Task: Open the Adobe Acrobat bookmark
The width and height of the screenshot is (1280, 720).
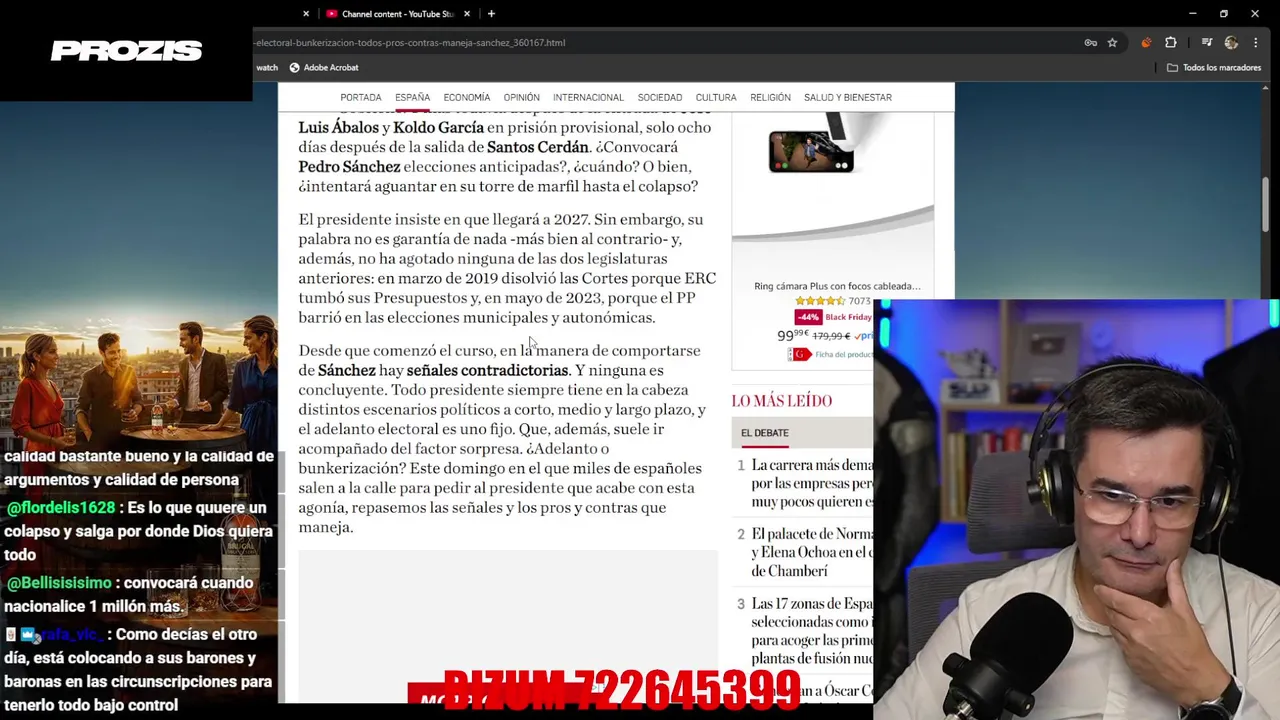Action: (x=323, y=68)
